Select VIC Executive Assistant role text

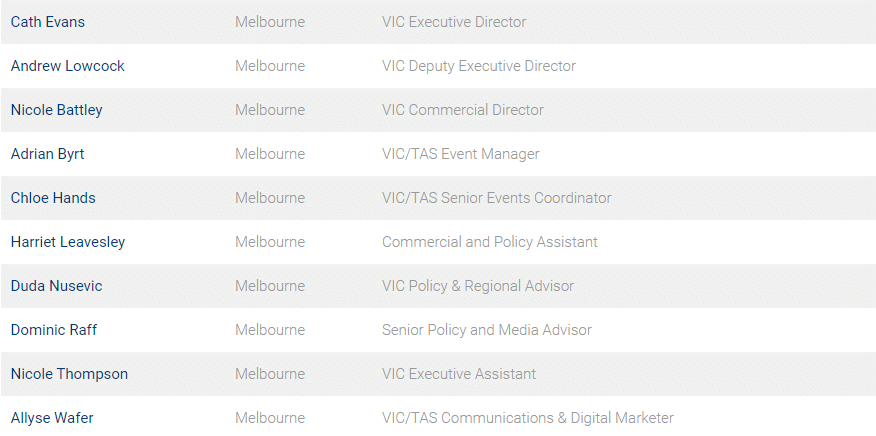point(459,374)
